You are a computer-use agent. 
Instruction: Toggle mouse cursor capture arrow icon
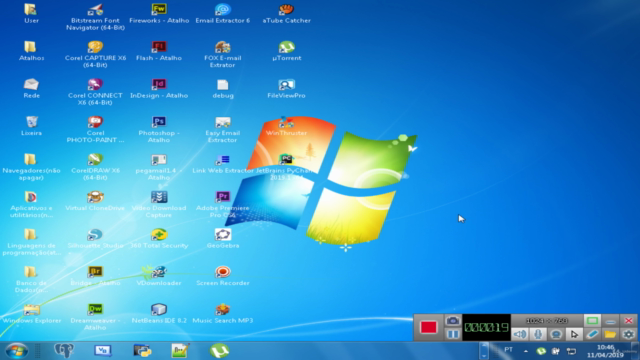pyautogui.click(x=574, y=334)
